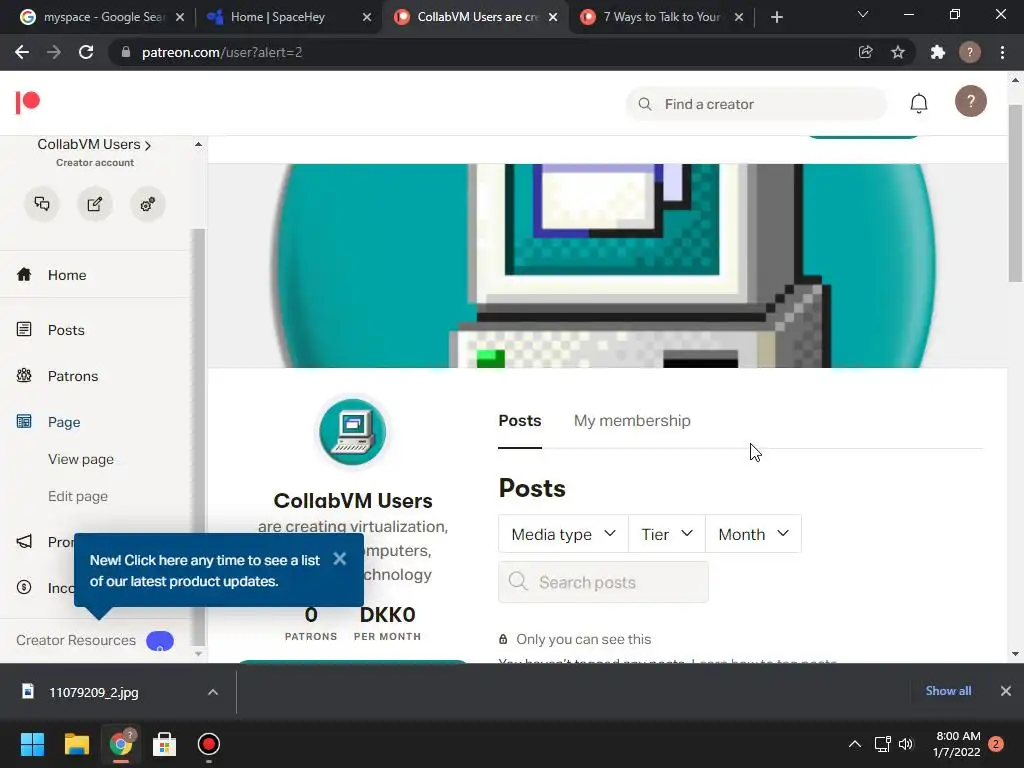Open the Chrome three-dot menu
The image size is (1024, 768).
pos(1002,52)
